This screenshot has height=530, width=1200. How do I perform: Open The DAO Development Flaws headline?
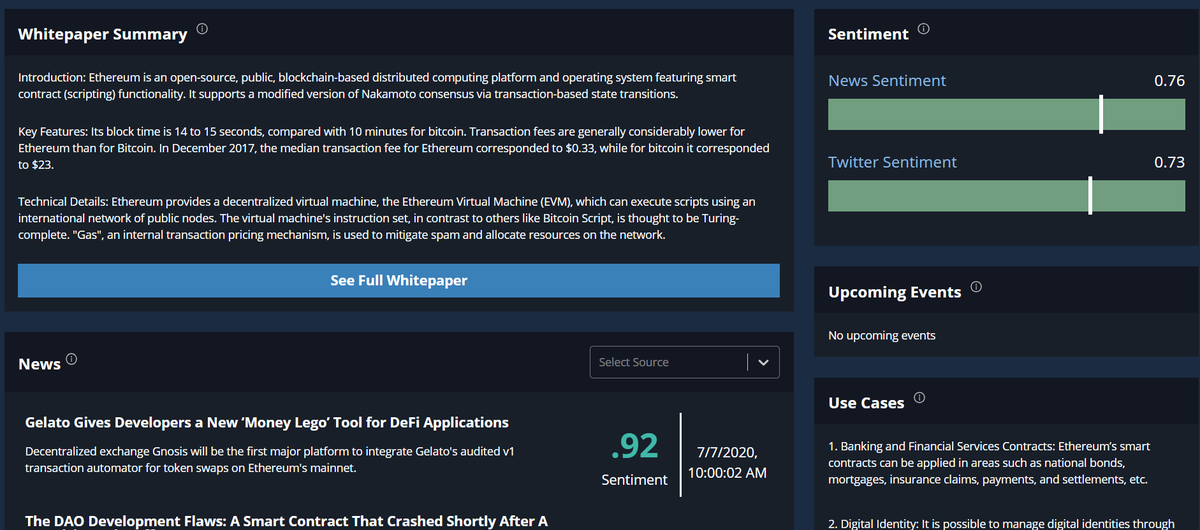[x=286, y=521]
